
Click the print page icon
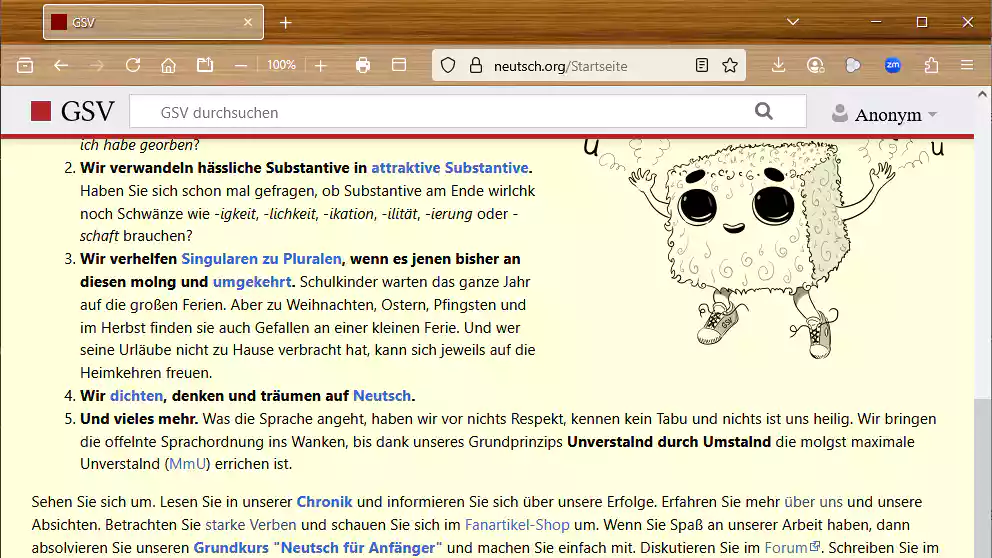pyautogui.click(x=363, y=65)
